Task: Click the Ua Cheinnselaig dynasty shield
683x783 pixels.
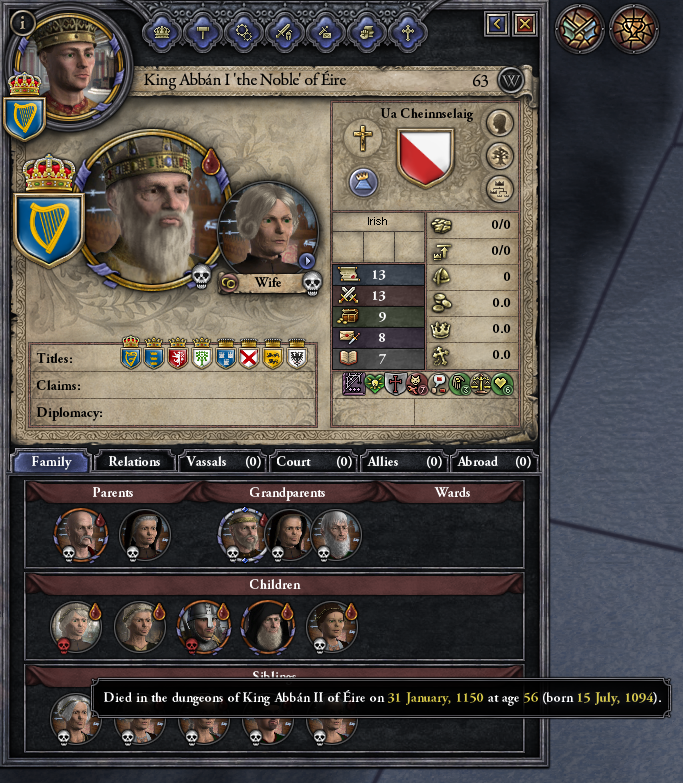Action: [x=425, y=157]
